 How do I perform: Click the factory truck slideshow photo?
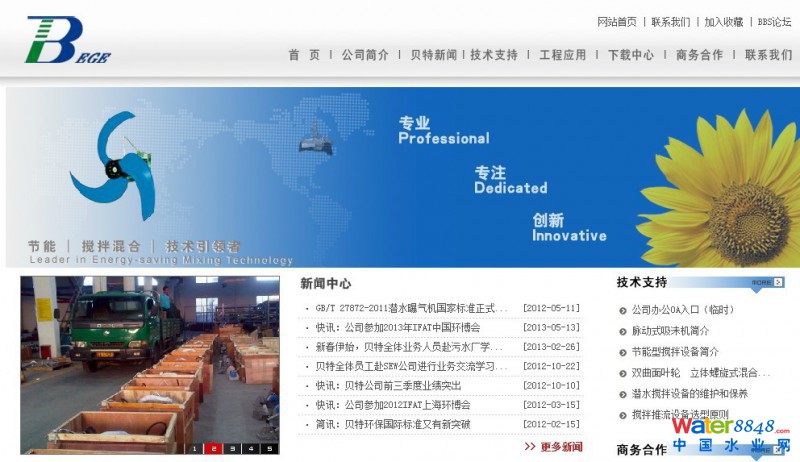[x=150, y=360]
